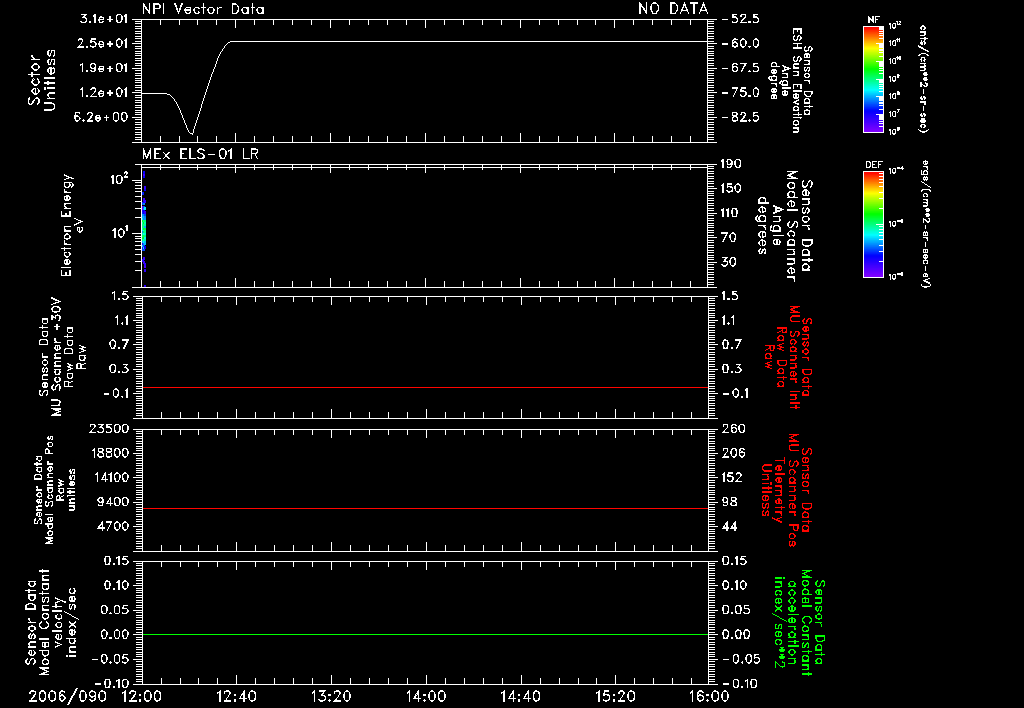This screenshot has height=708, width=1024.
Task: Click the green line in Model Constant velocity panel
Action: [425, 634]
